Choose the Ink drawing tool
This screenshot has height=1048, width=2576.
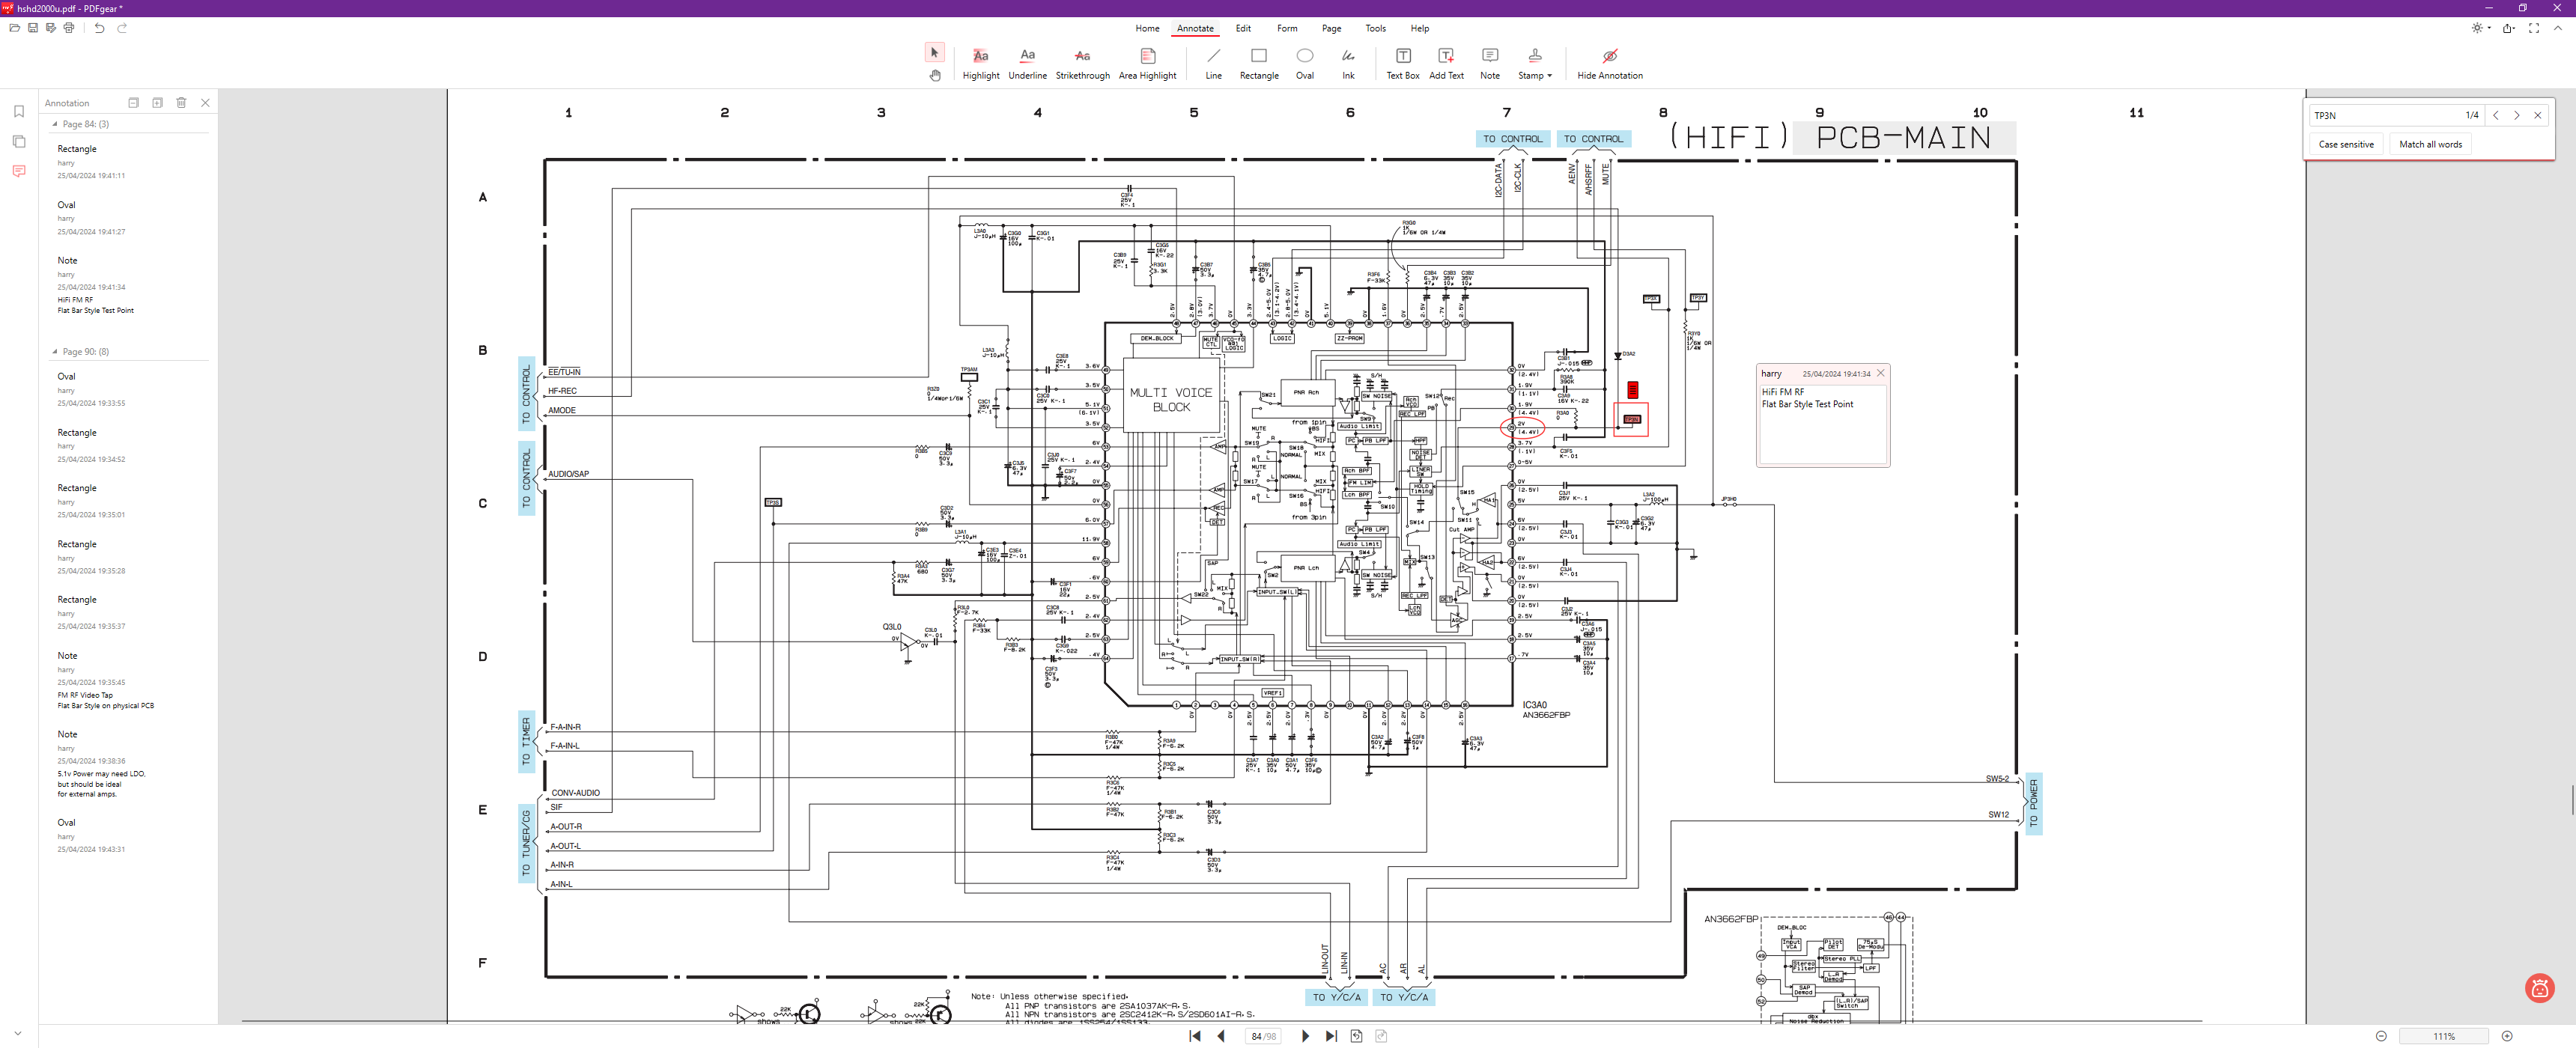pyautogui.click(x=1348, y=62)
